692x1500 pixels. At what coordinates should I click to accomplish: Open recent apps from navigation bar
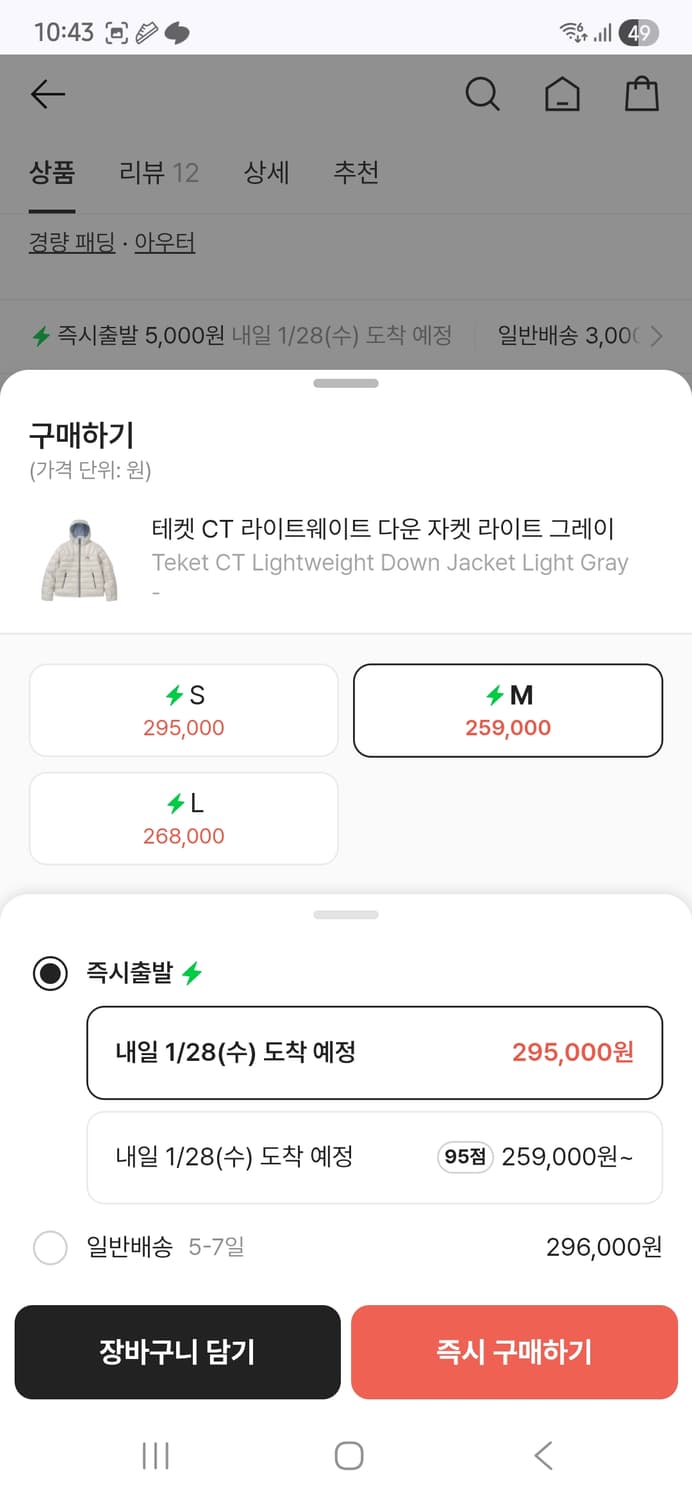coord(155,1456)
